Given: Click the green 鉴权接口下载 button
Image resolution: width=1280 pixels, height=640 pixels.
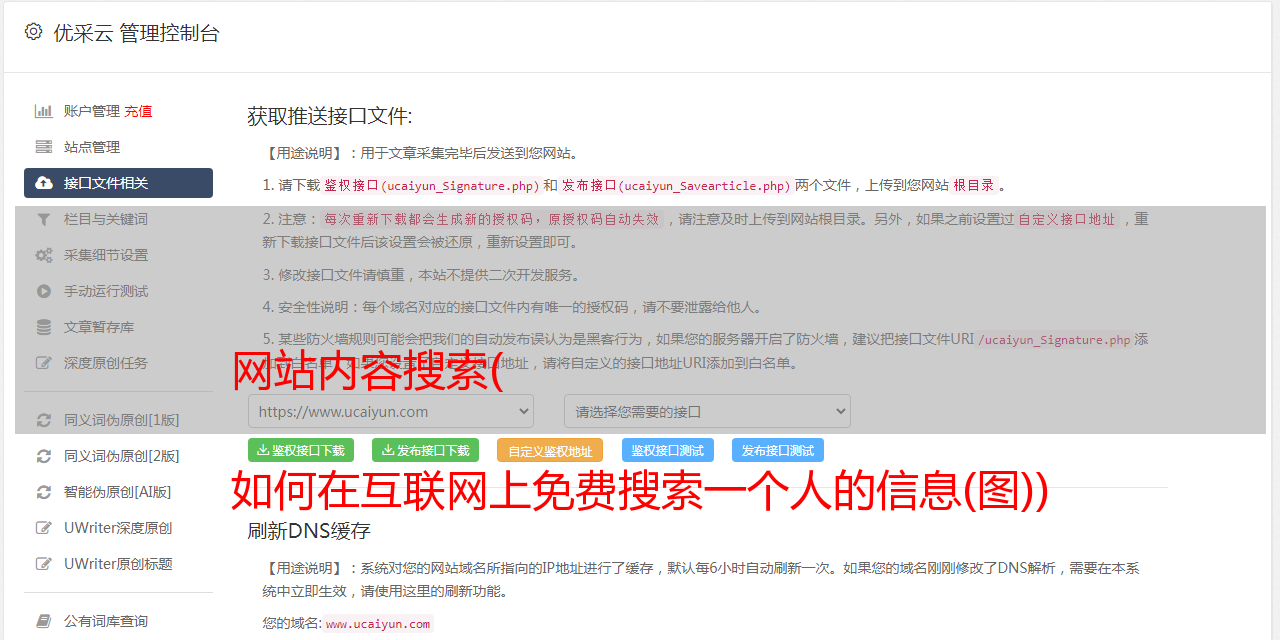Looking at the screenshot, I should [301, 450].
